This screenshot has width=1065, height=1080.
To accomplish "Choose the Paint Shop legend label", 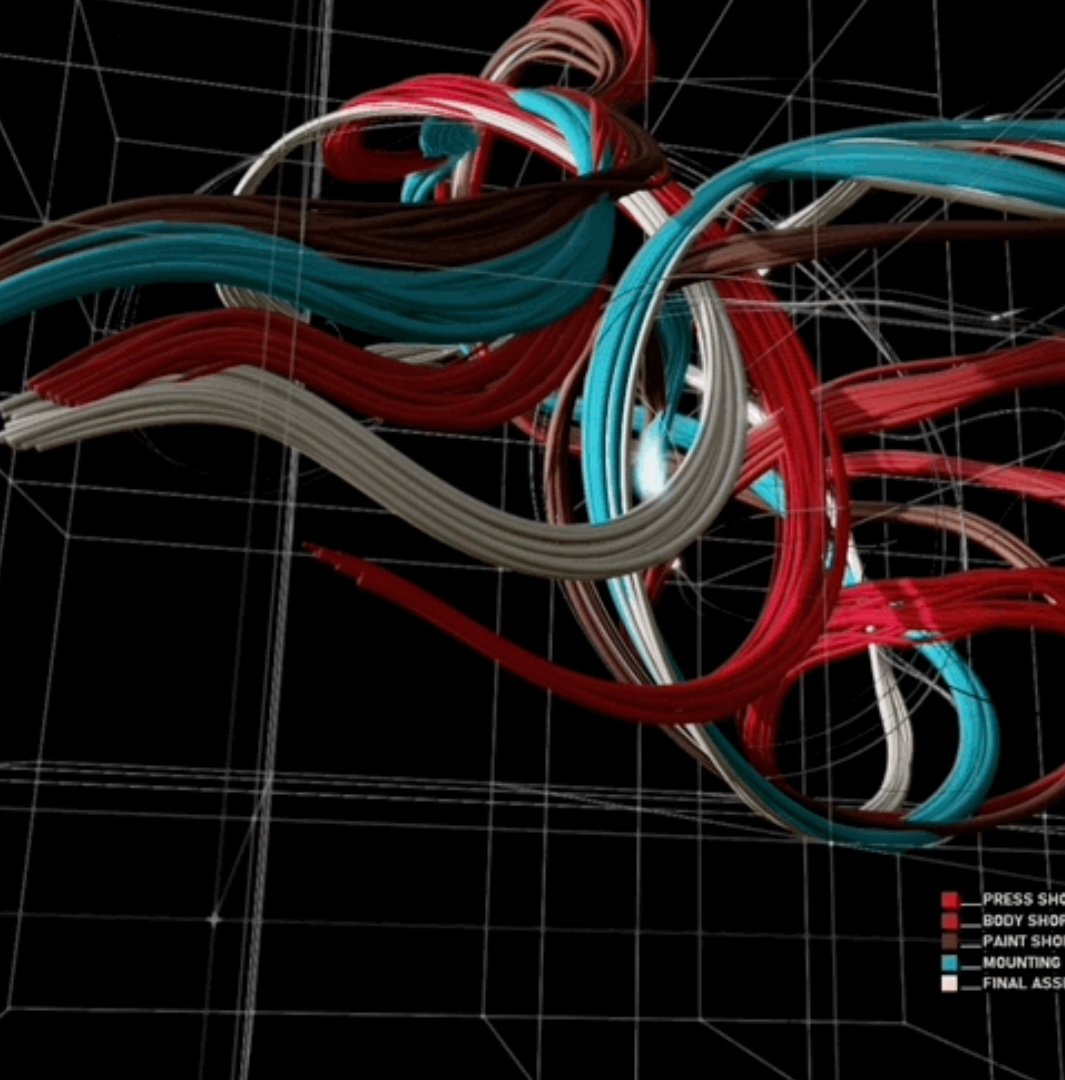I will [1022, 941].
